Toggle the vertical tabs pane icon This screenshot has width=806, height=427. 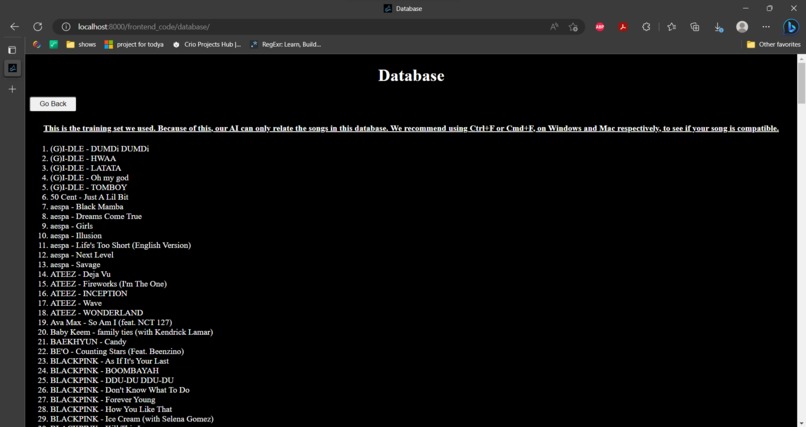(x=12, y=50)
